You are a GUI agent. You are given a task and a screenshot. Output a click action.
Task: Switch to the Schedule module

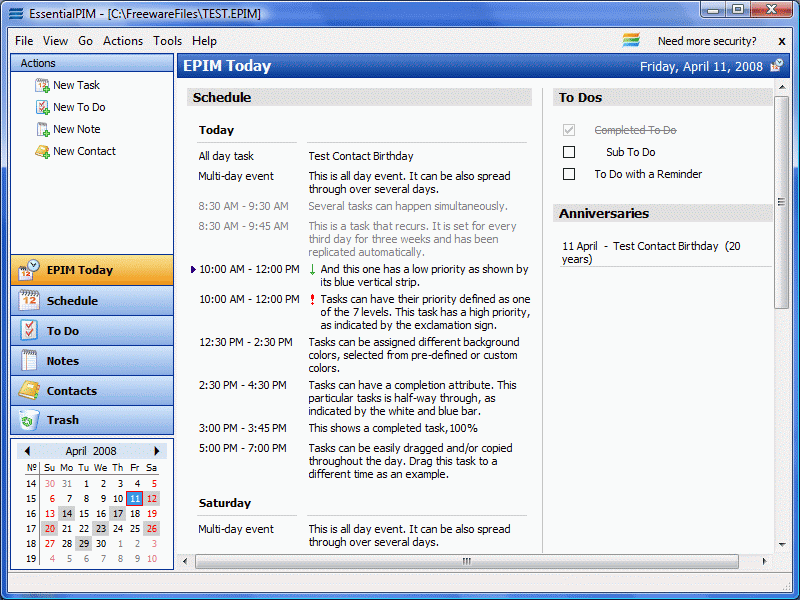click(x=92, y=301)
